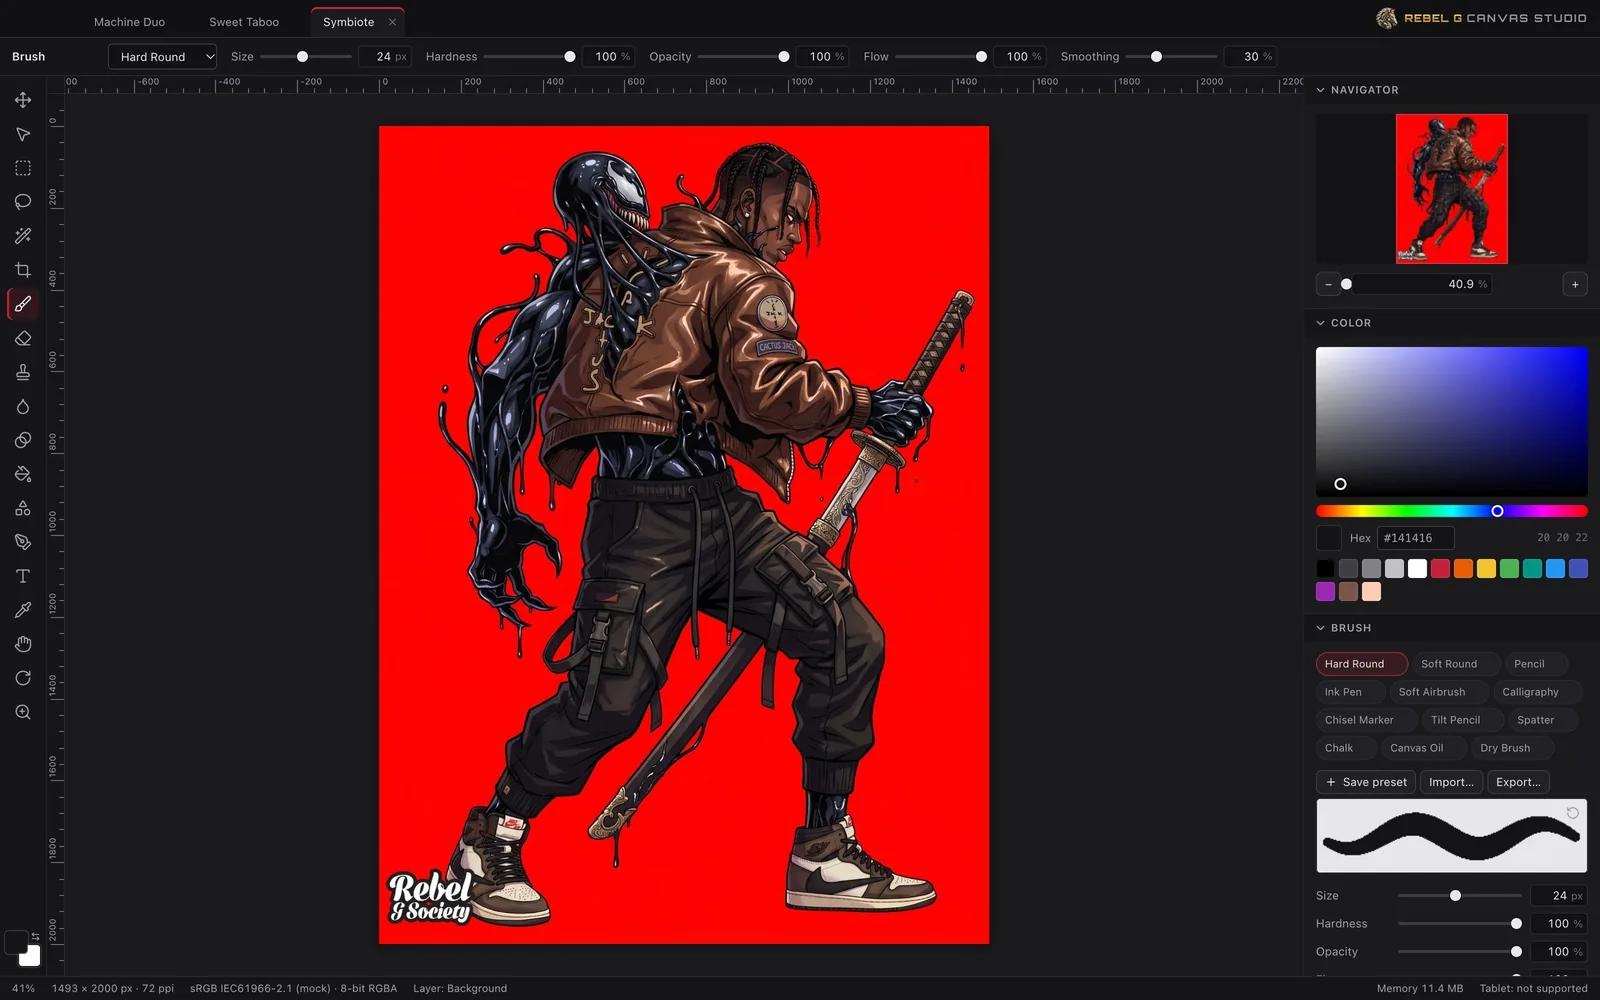The width and height of the screenshot is (1600, 1000).
Task: Select the Blur droplet tool
Action: click(23, 406)
